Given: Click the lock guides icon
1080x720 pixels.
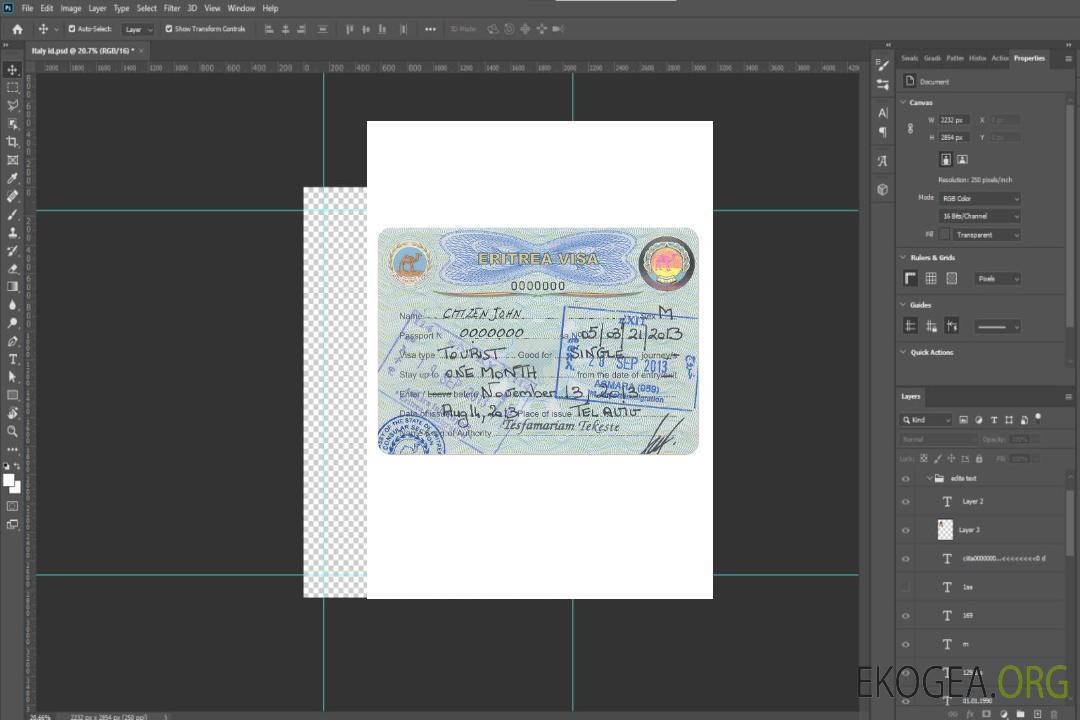Looking at the screenshot, I should tap(931, 327).
